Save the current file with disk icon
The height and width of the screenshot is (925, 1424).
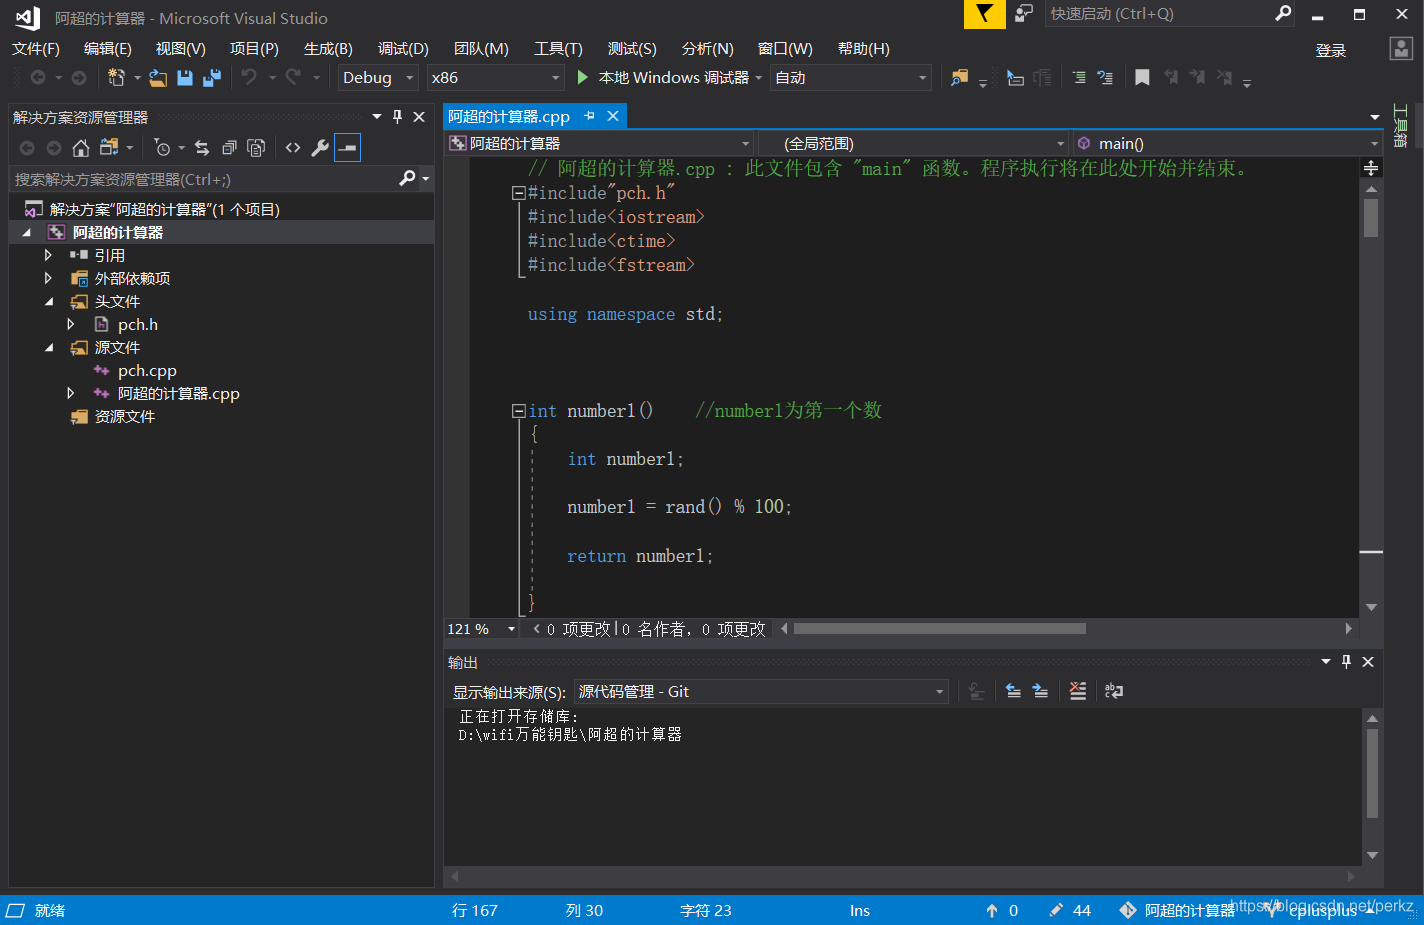pos(185,78)
